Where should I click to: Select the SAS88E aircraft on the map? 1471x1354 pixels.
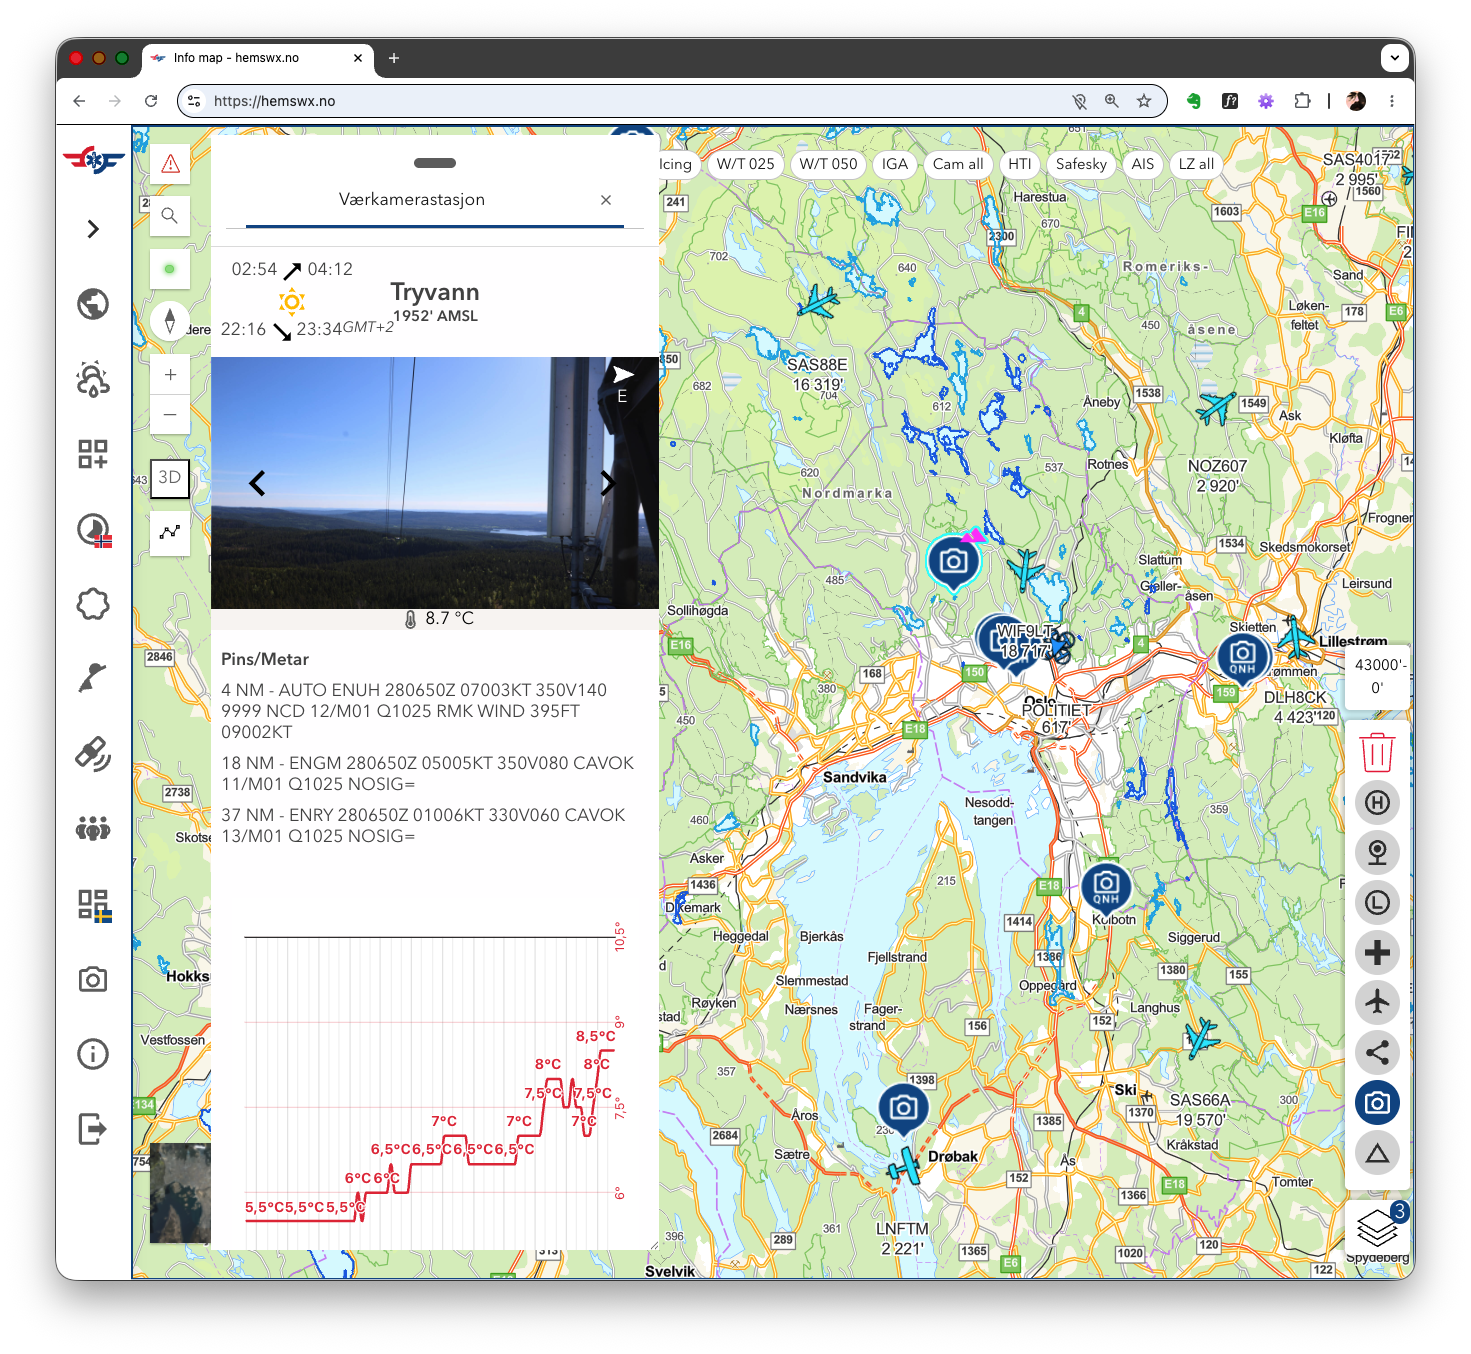[x=818, y=300]
